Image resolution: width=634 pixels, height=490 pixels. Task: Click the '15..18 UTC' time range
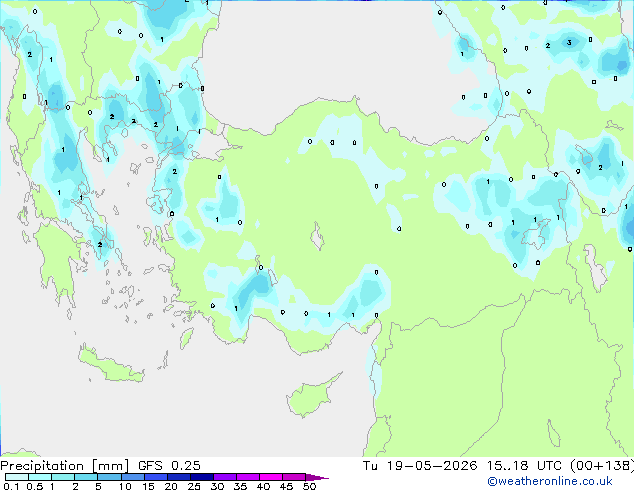524,466
